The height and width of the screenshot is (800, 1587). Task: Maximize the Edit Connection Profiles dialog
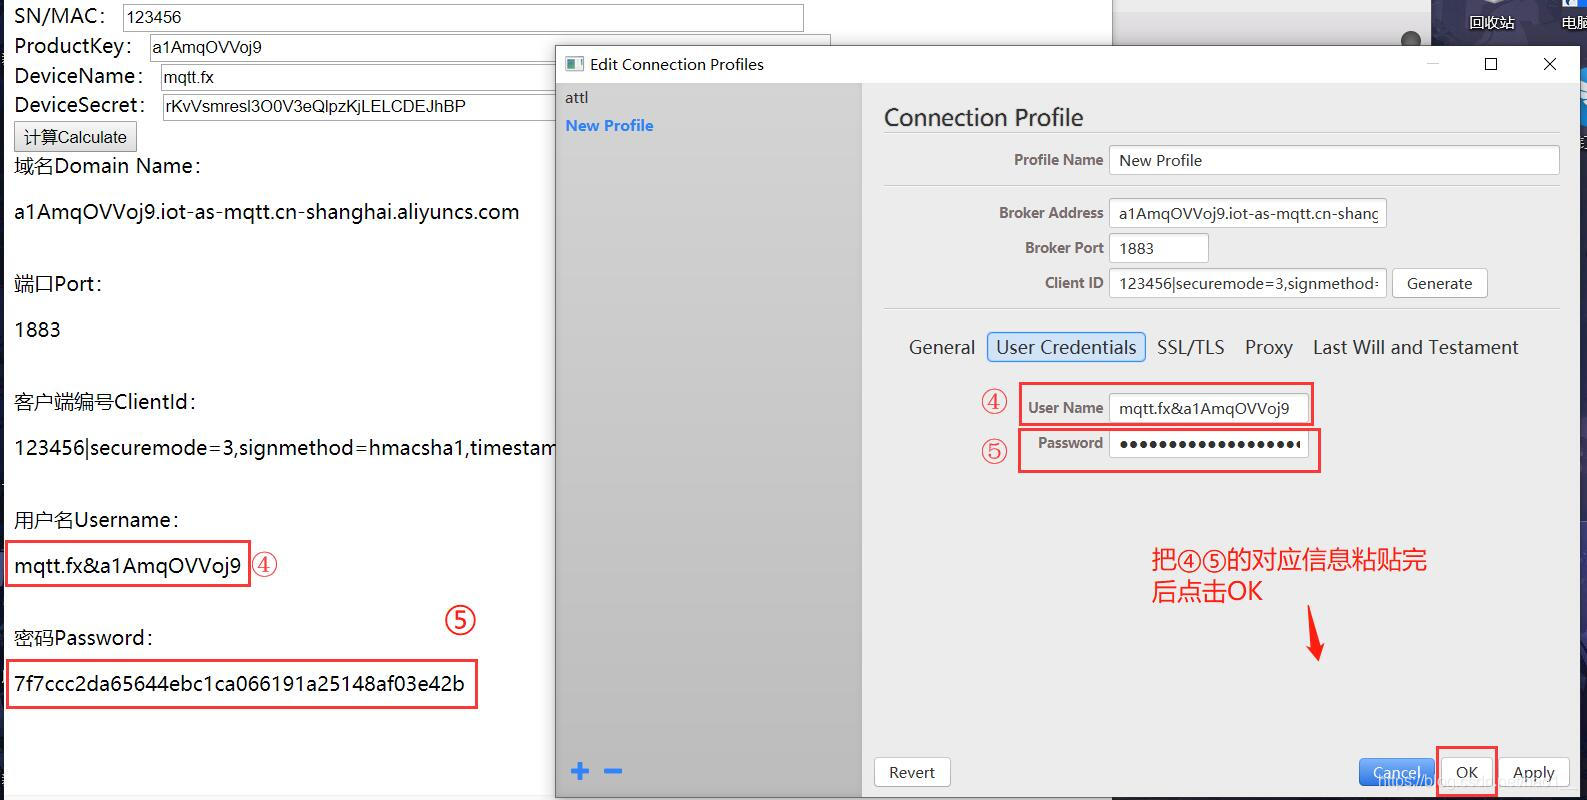(x=1491, y=64)
